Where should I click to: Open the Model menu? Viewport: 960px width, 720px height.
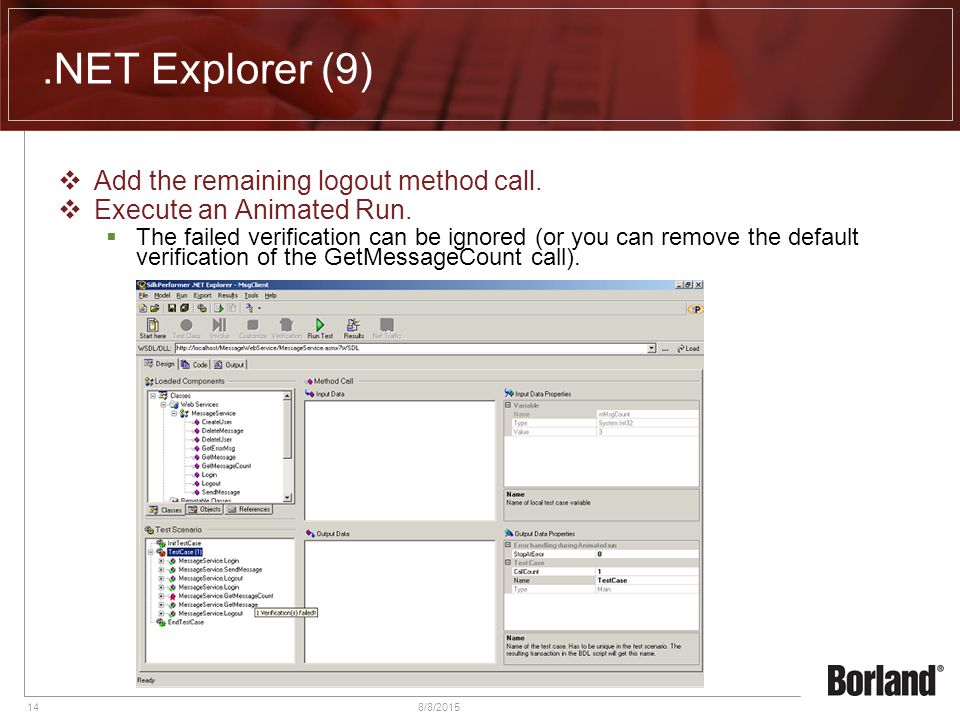(162, 295)
